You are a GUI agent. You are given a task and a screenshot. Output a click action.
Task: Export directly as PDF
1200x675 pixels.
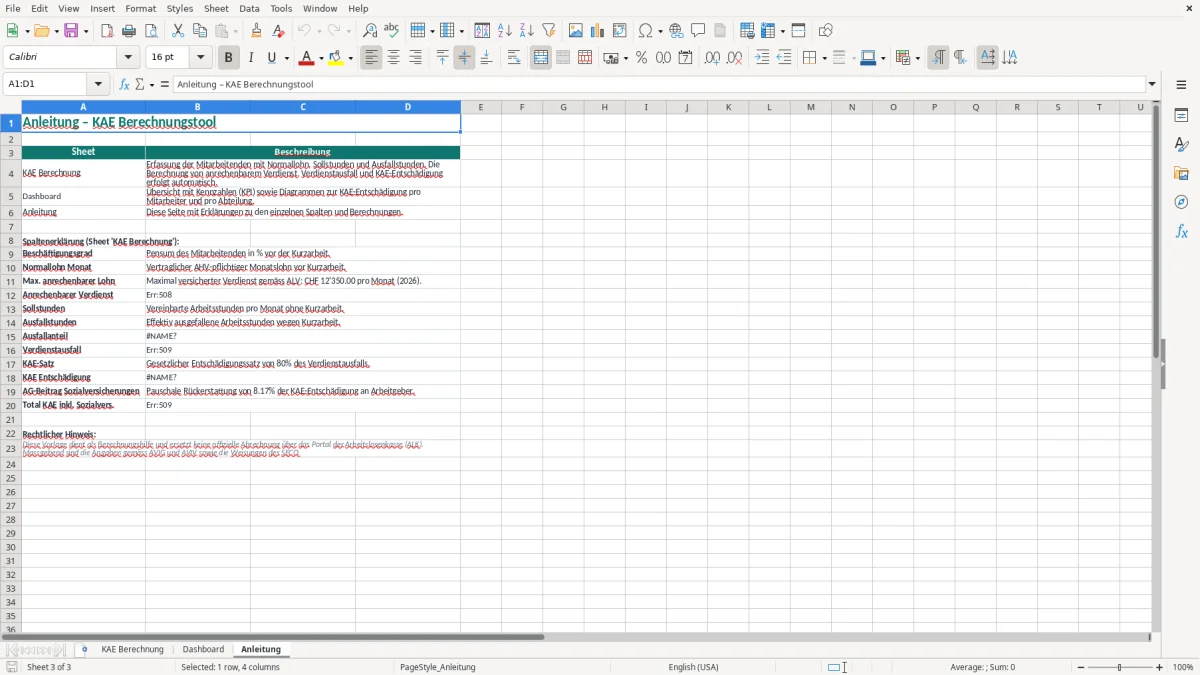point(107,31)
